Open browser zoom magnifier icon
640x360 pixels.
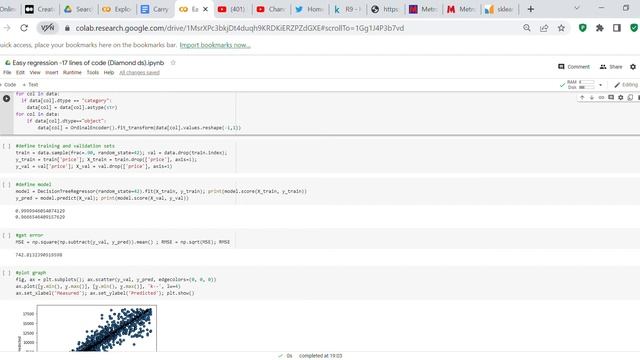pyautogui.click(x=527, y=28)
